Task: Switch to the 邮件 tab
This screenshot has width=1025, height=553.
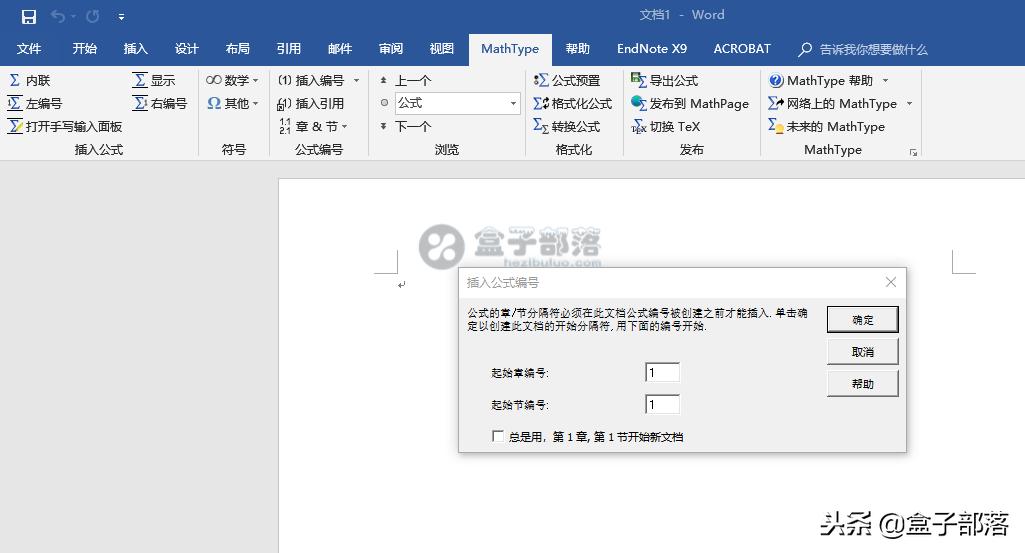Action: (339, 49)
